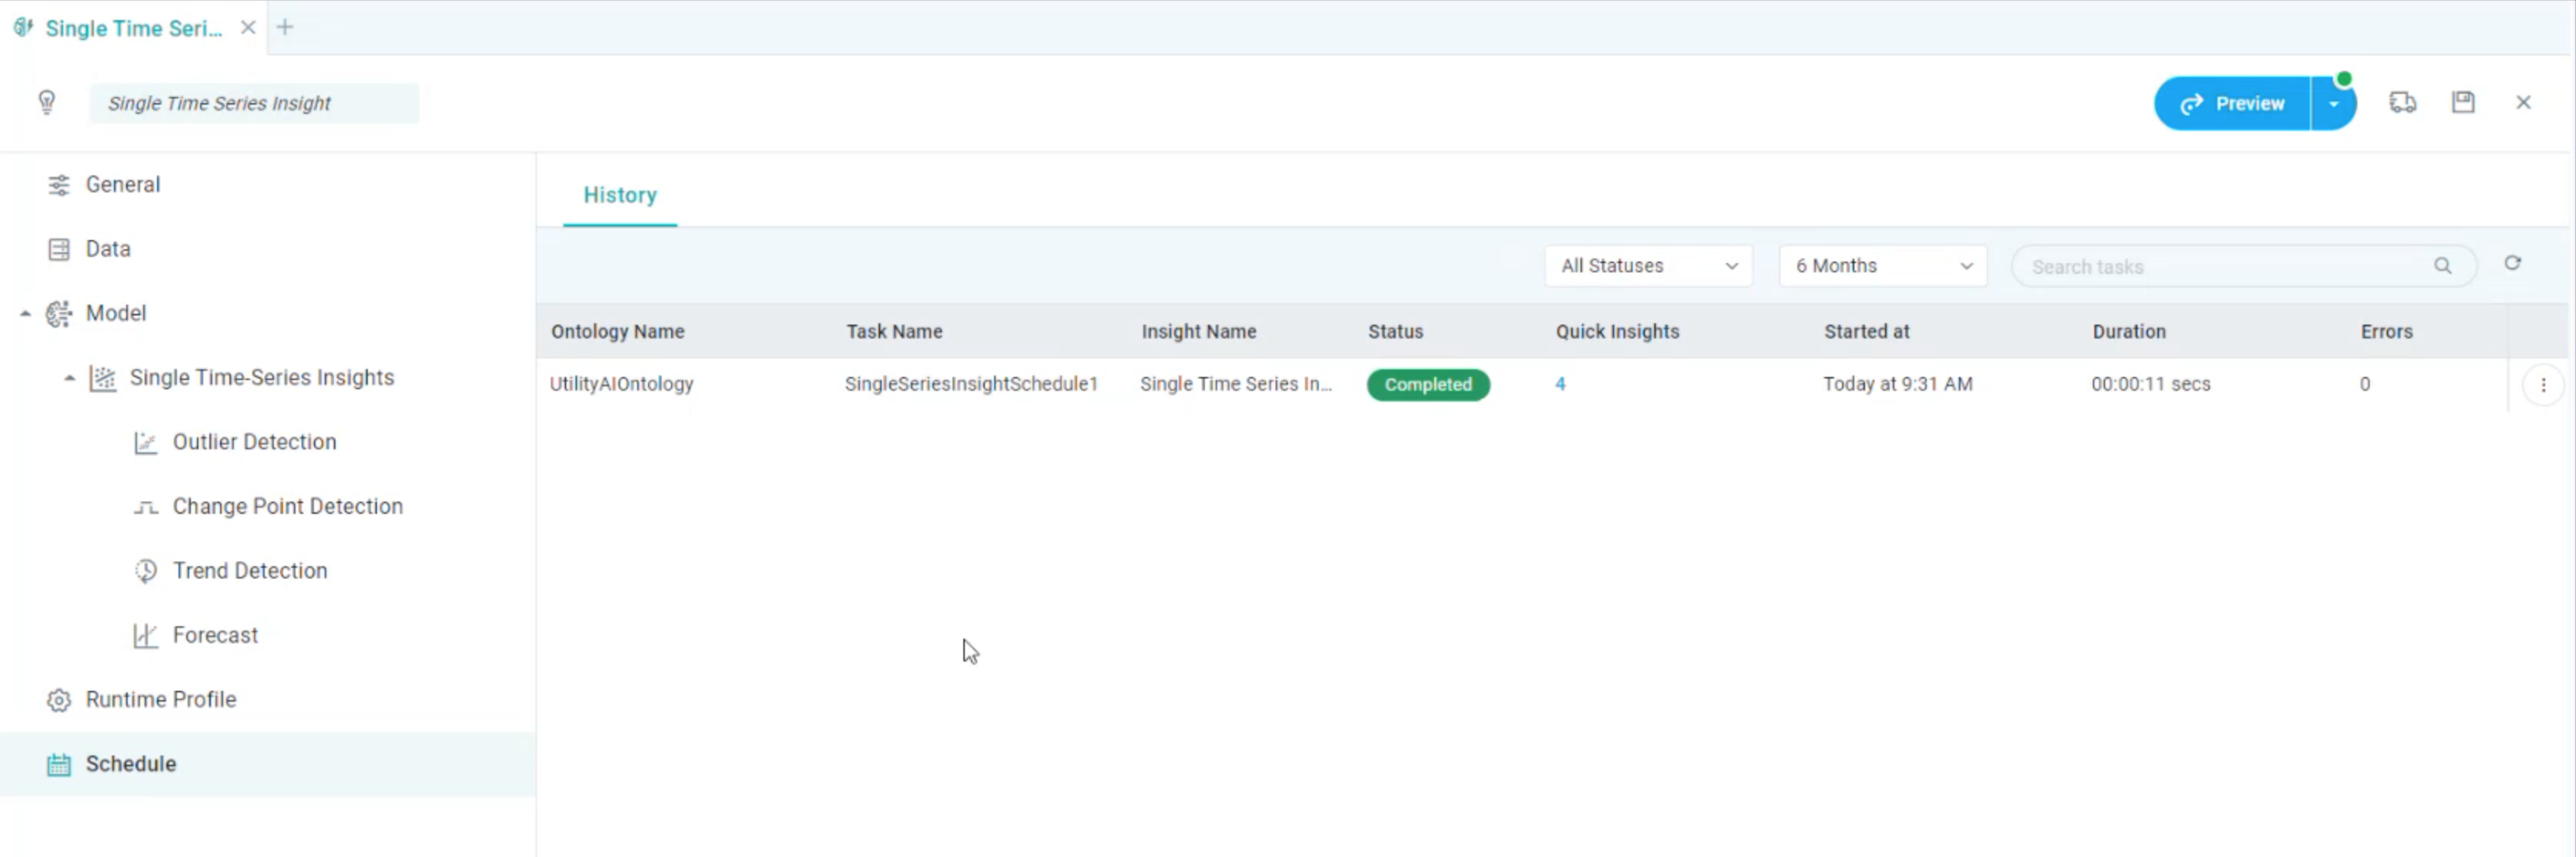
Task: Expand the All Statuses dropdown
Action: pos(1647,265)
